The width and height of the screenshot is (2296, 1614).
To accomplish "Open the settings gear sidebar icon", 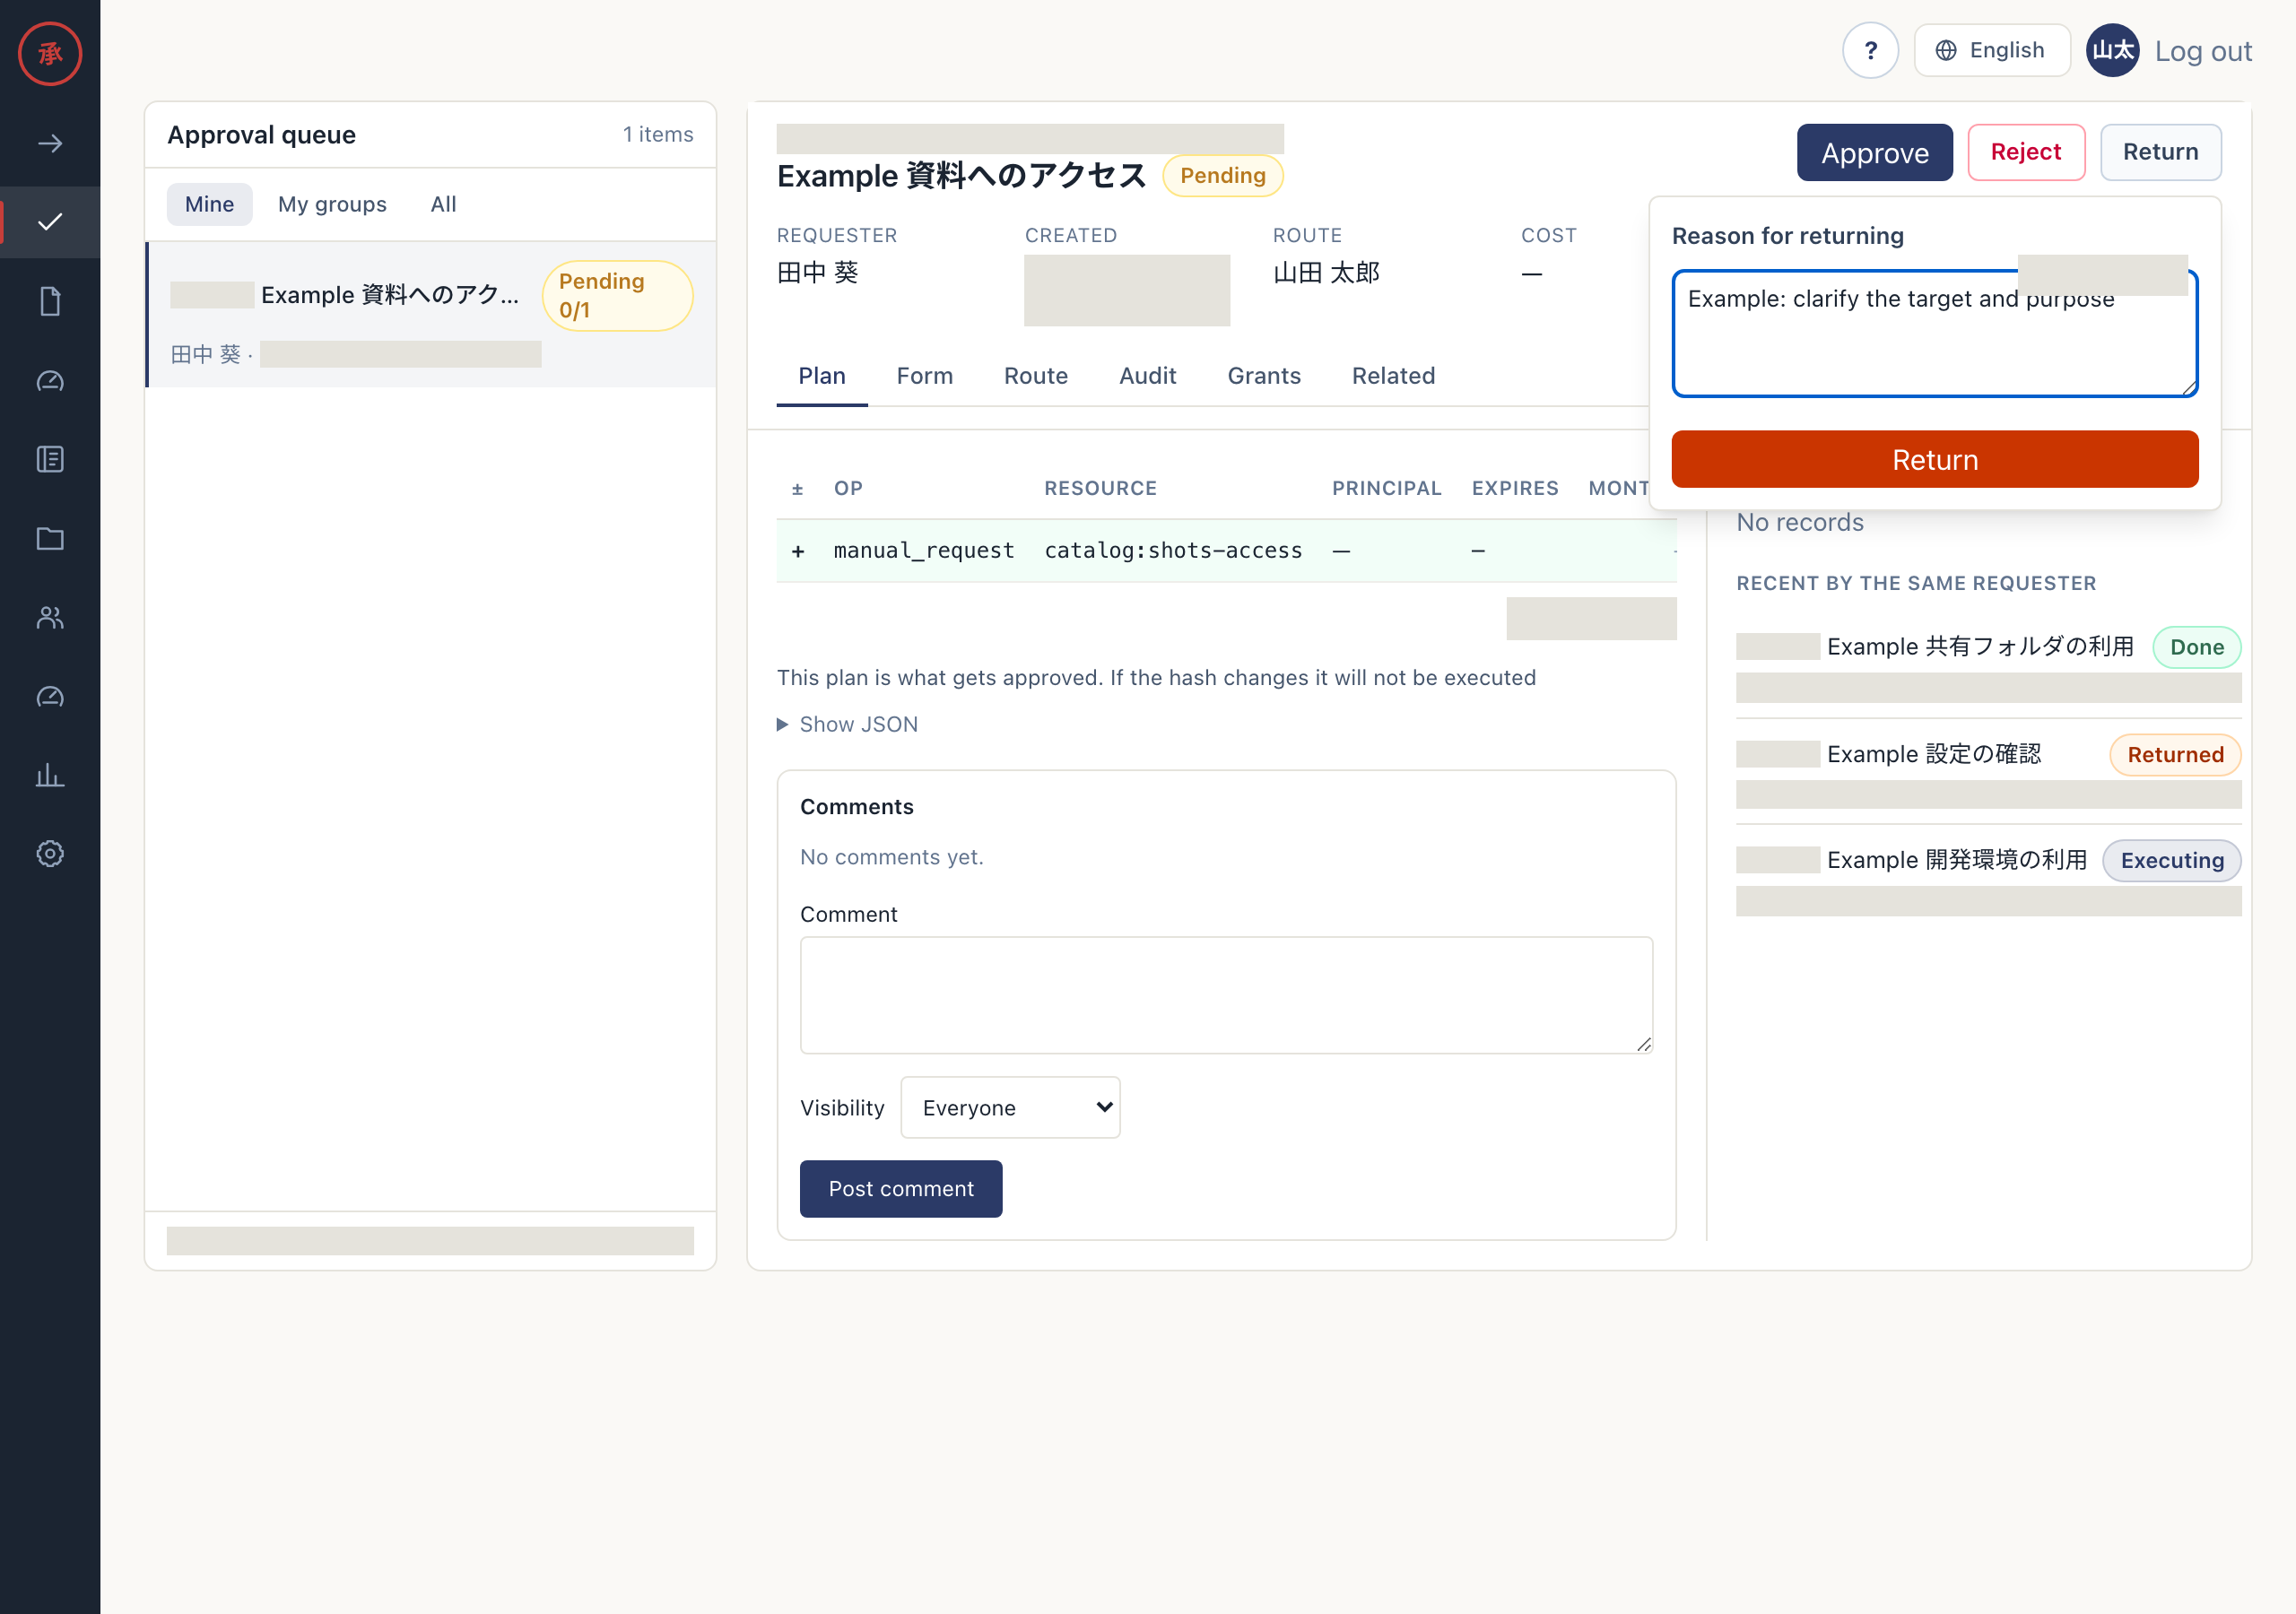I will 50,853.
